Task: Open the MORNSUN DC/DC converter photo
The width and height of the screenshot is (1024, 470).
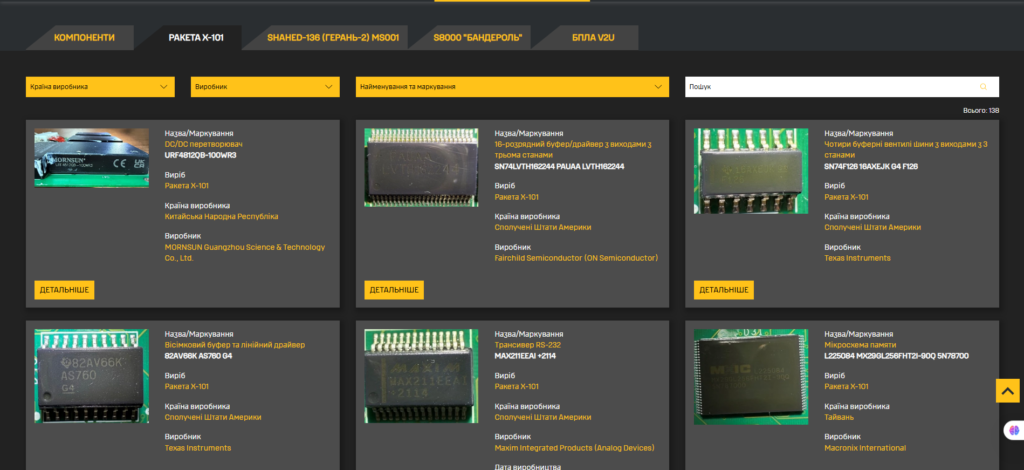Action: (91, 158)
